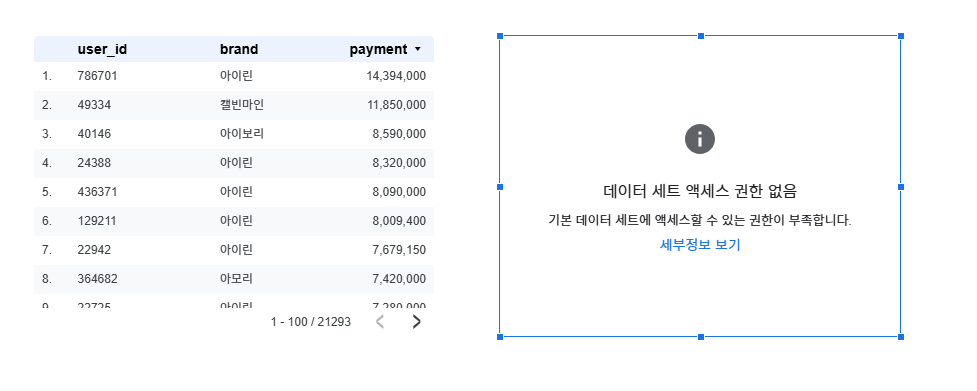Click the payment column header
Image resolution: width=977 pixels, height=391 pixels.
(378, 49)
